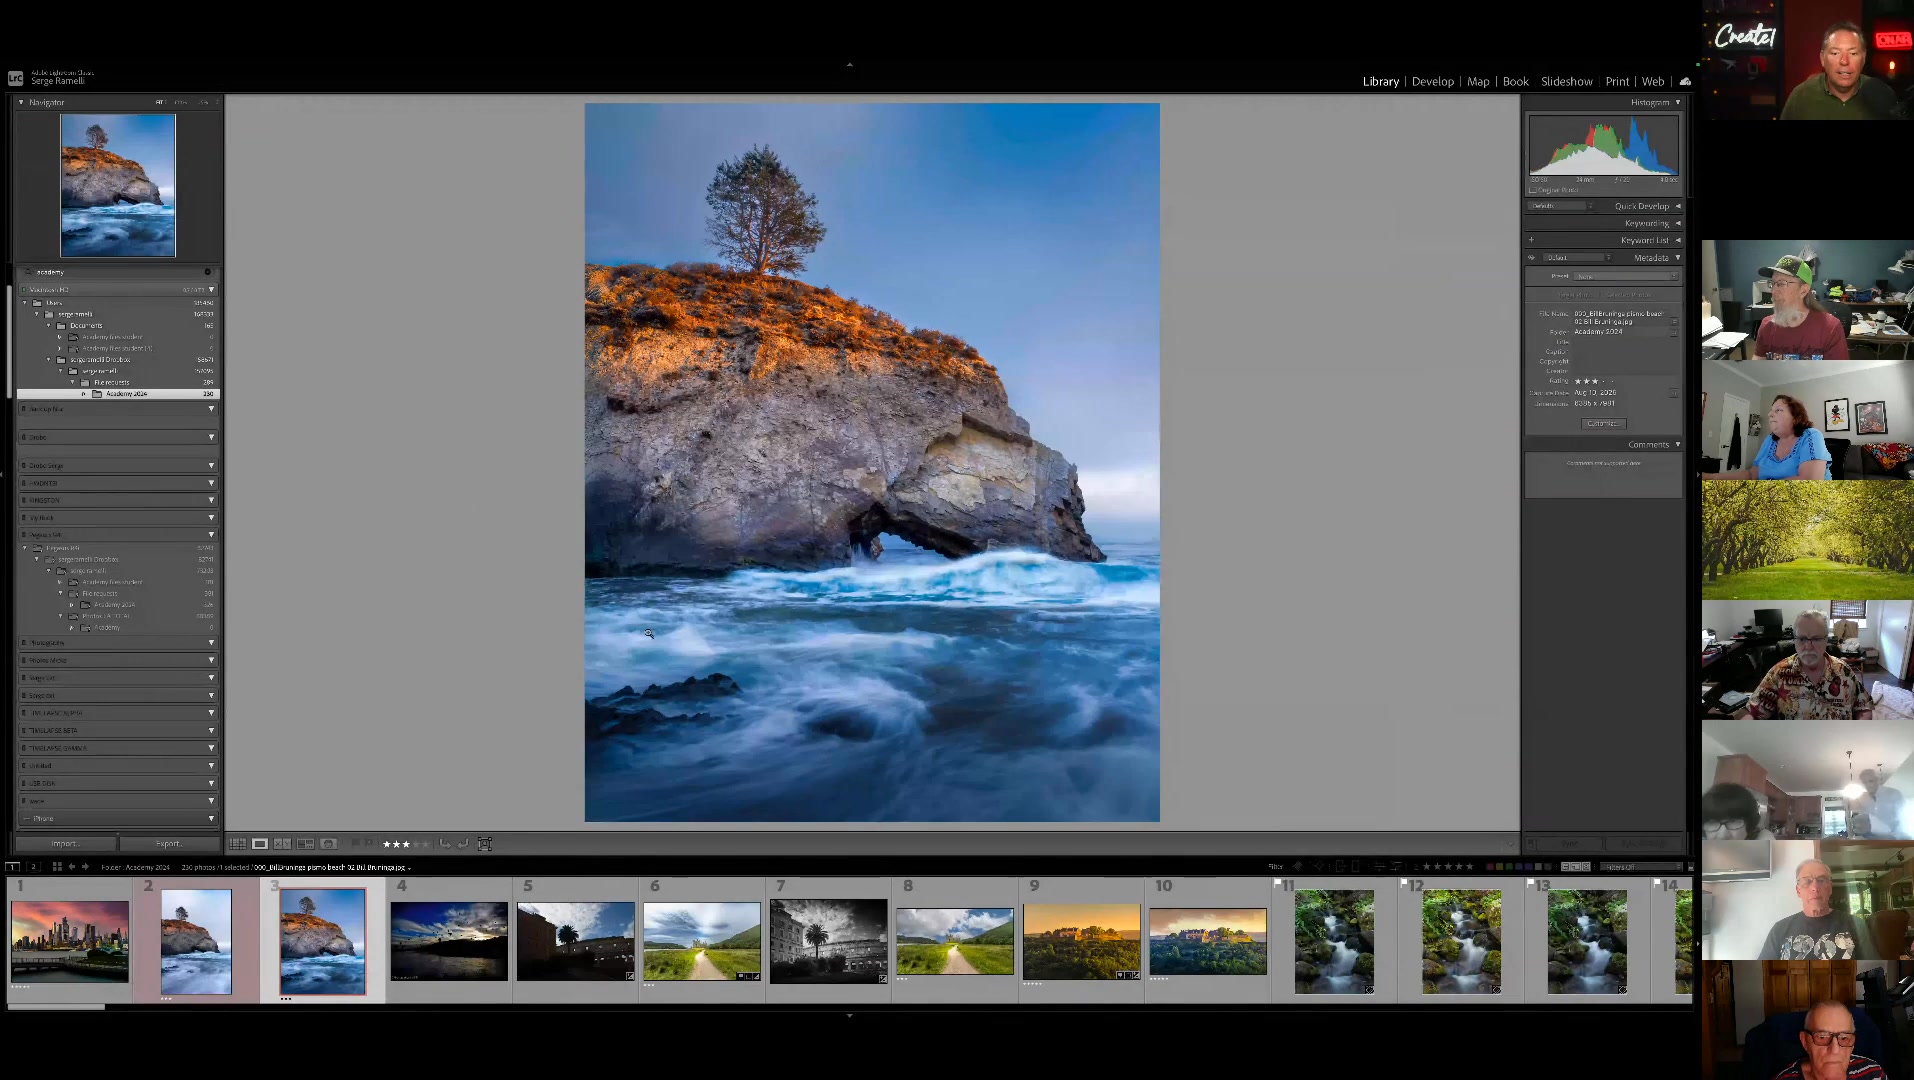Open the Print module
1914x1080 pixels.
click(1617, 82)
